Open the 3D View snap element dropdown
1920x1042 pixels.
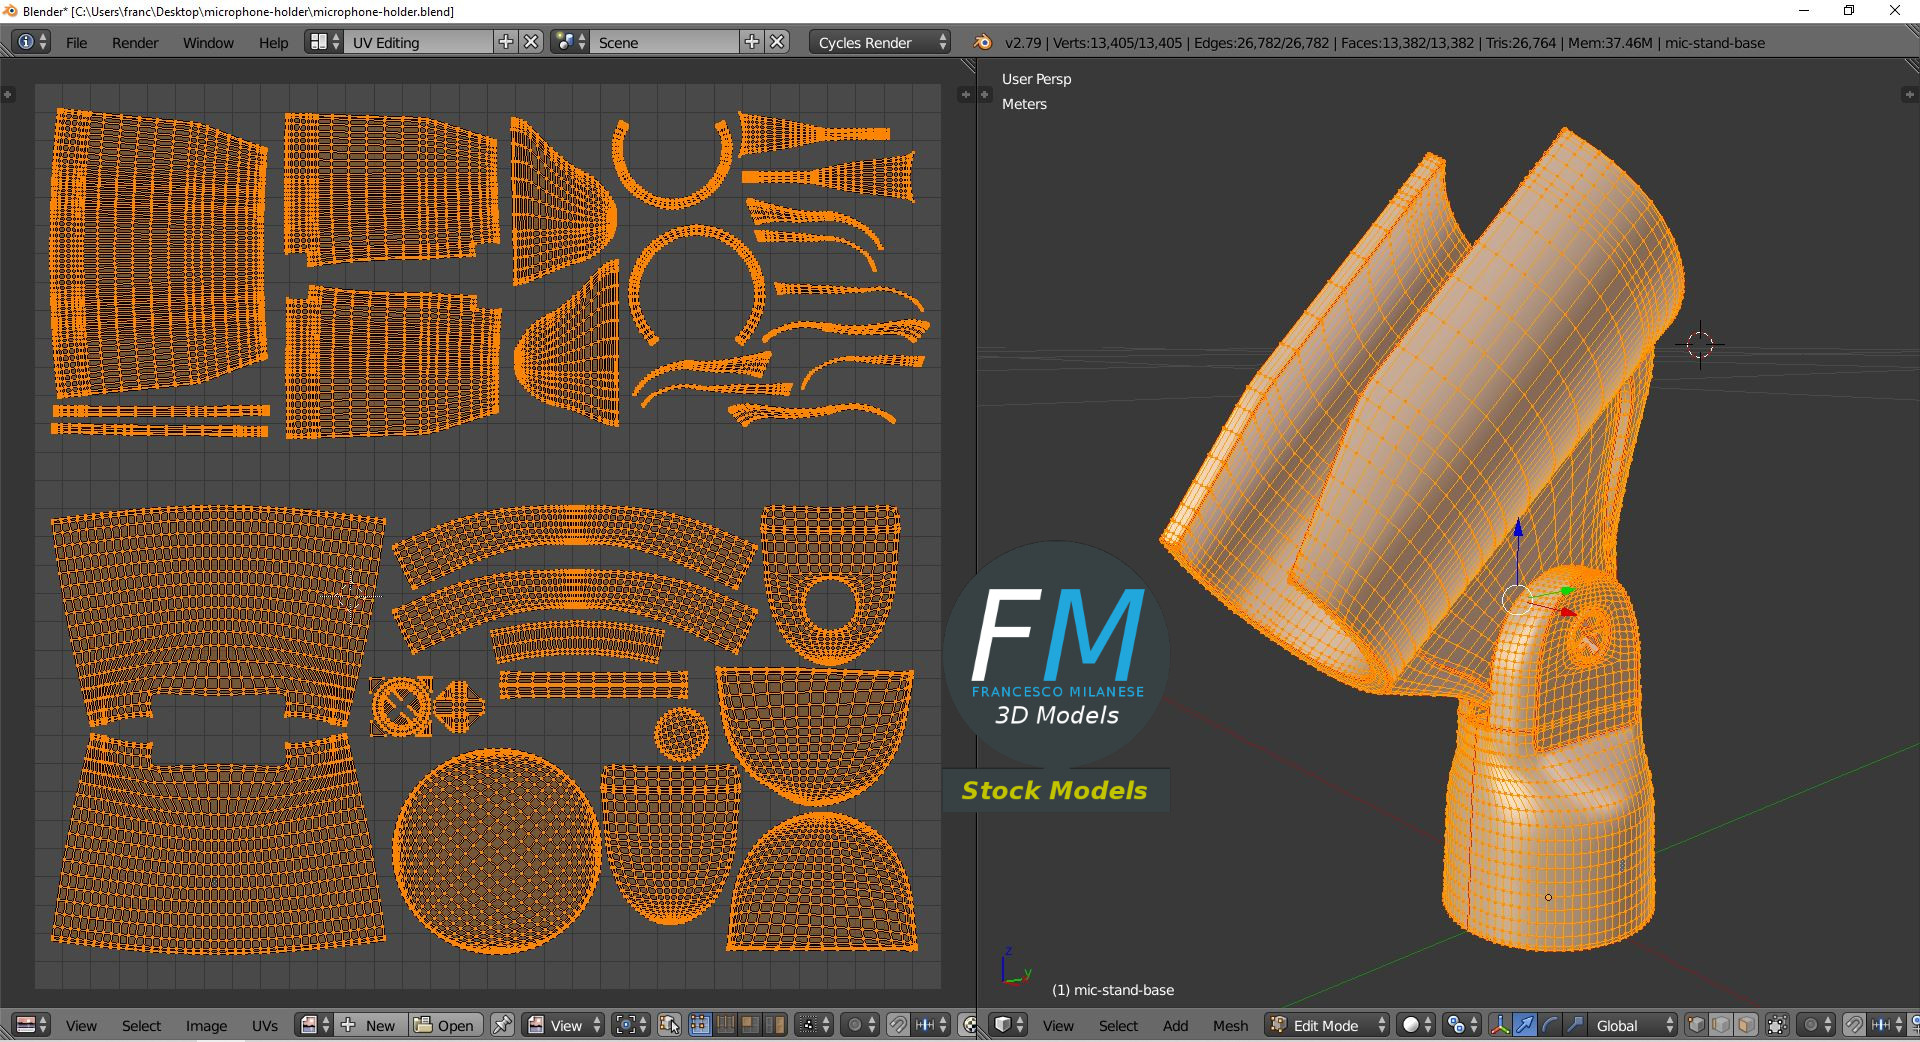(1887, 1025)
